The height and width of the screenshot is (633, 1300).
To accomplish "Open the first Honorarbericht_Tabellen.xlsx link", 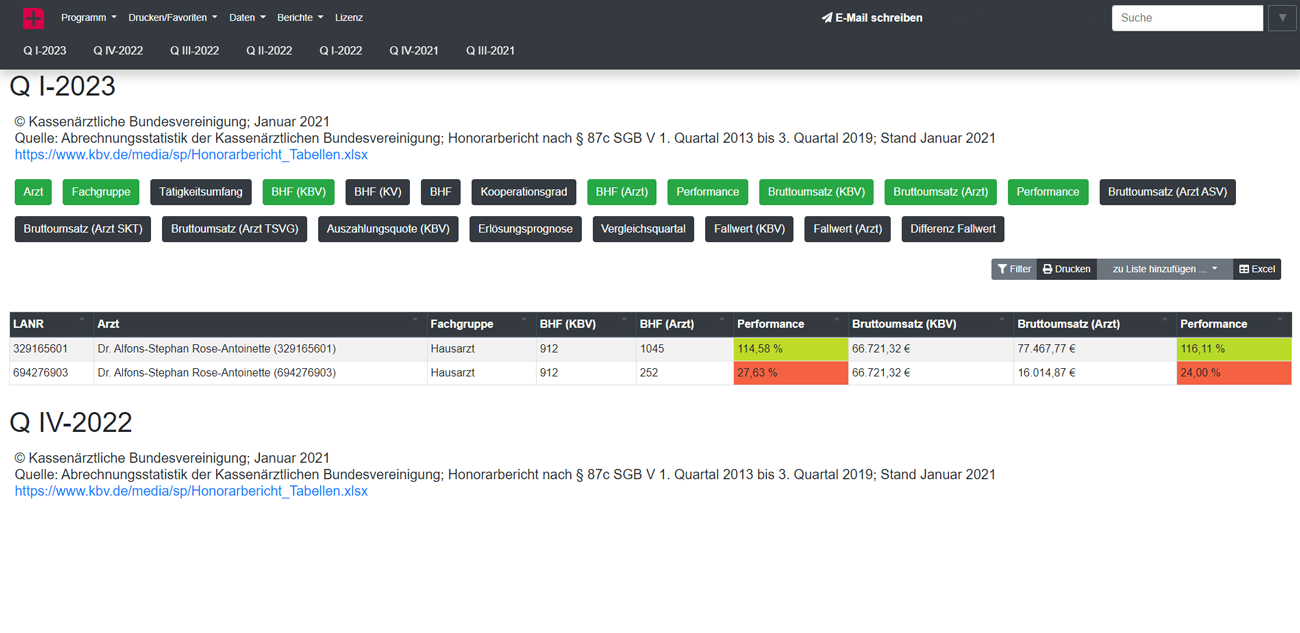I will point(191,155).
